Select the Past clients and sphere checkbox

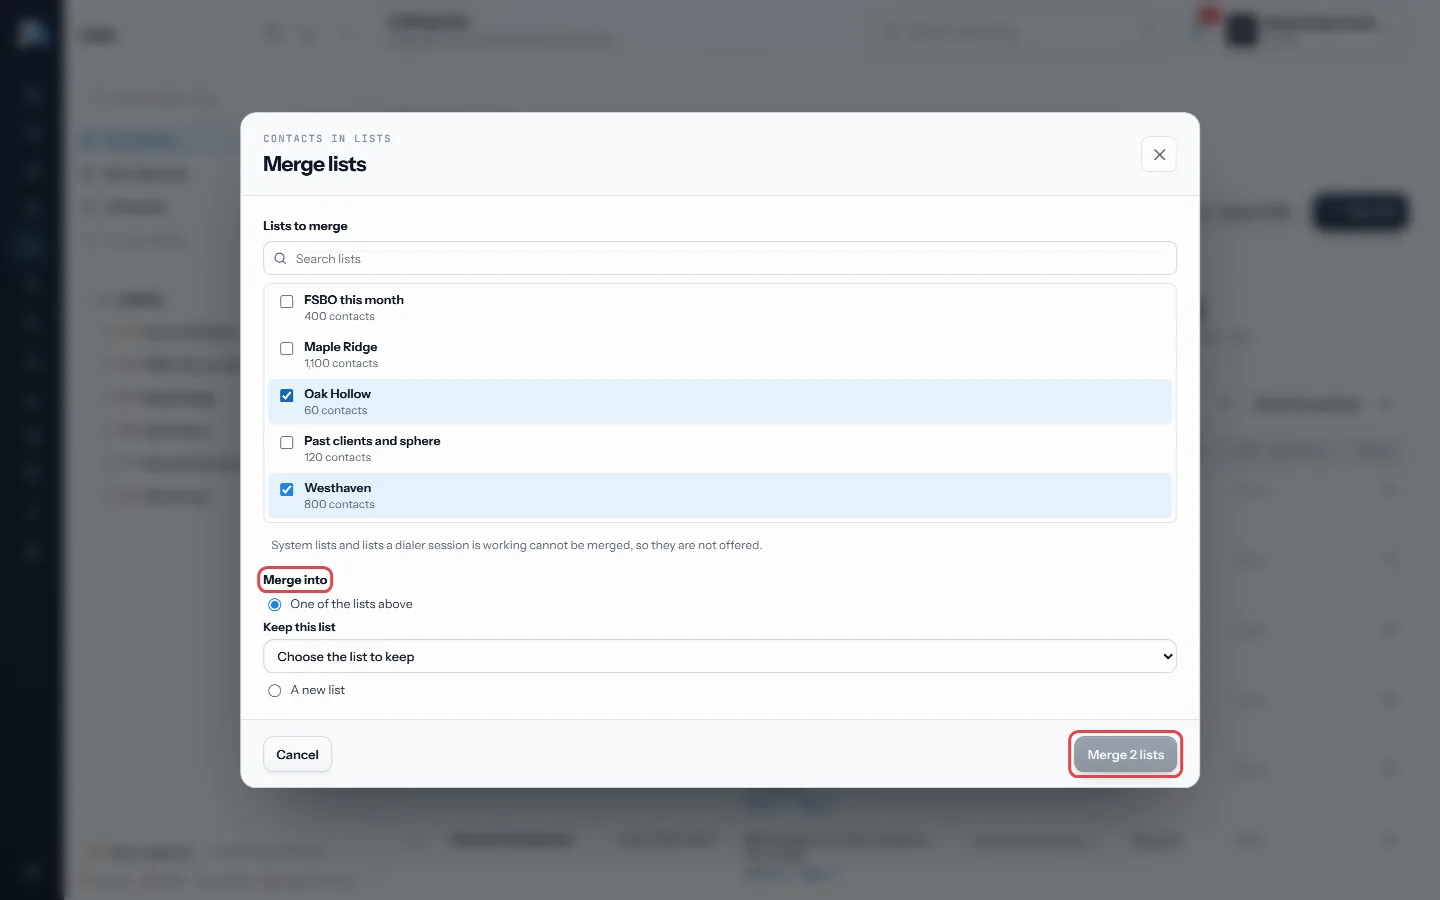pos(287,442)
